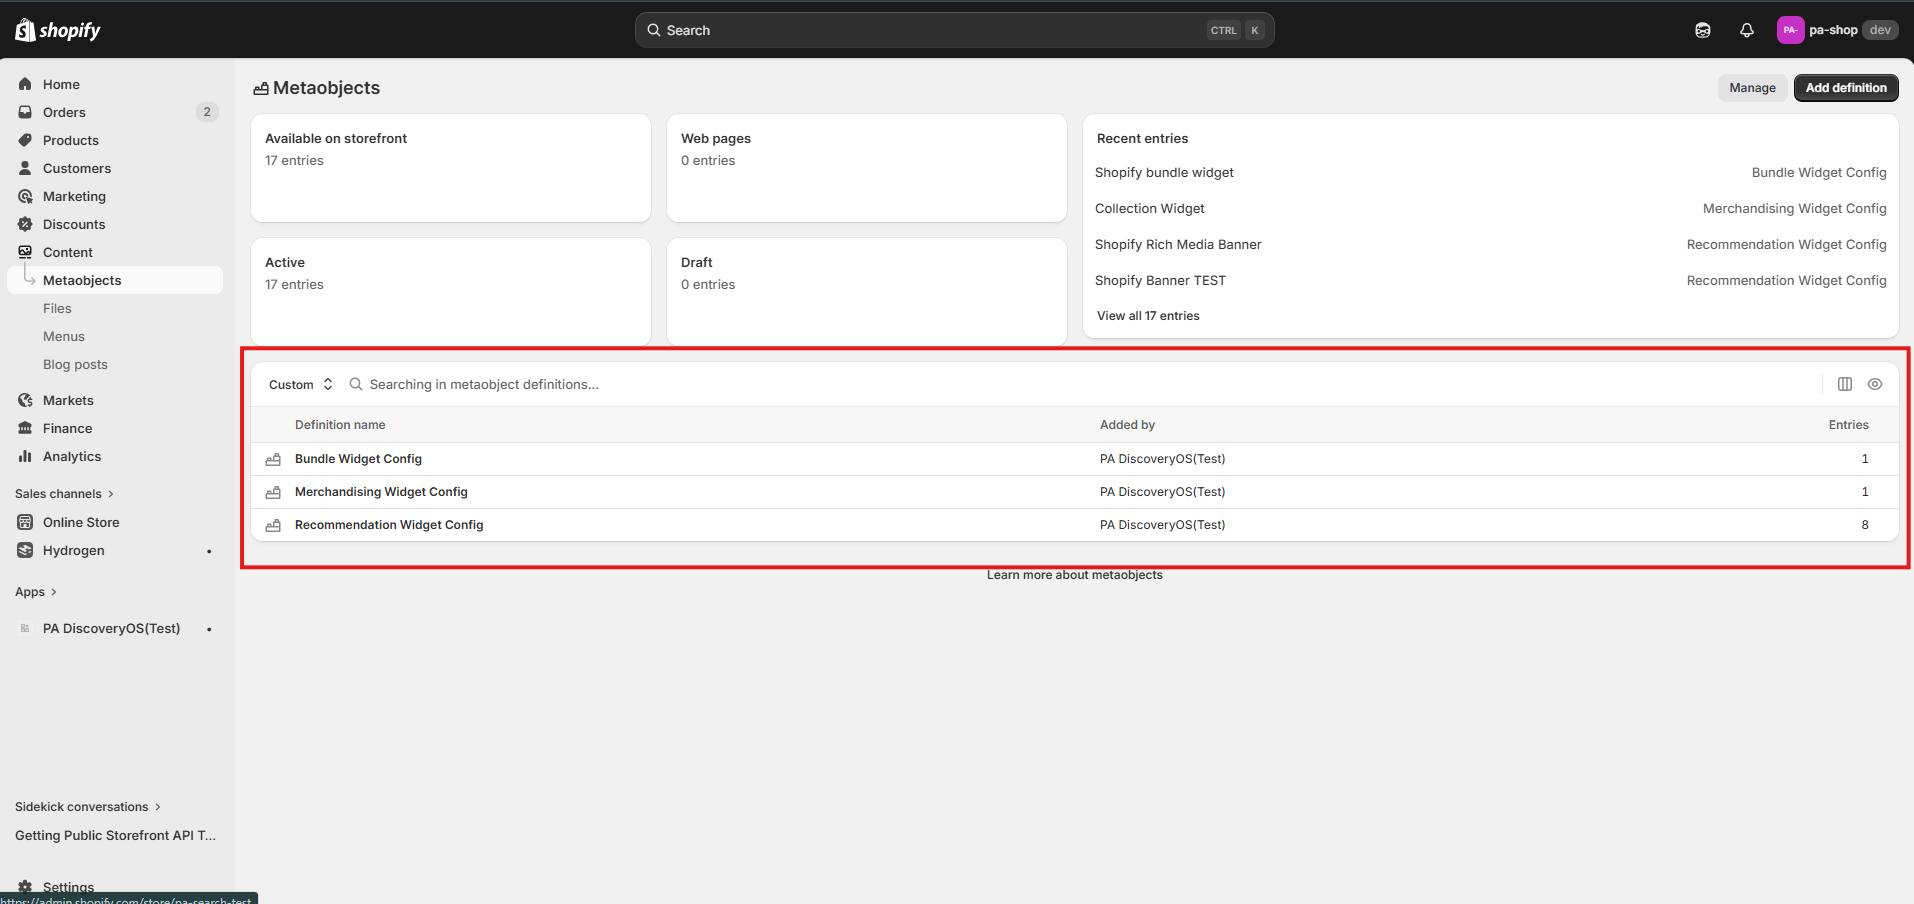Open Learn more about metaobjects link

(1075, 575)
